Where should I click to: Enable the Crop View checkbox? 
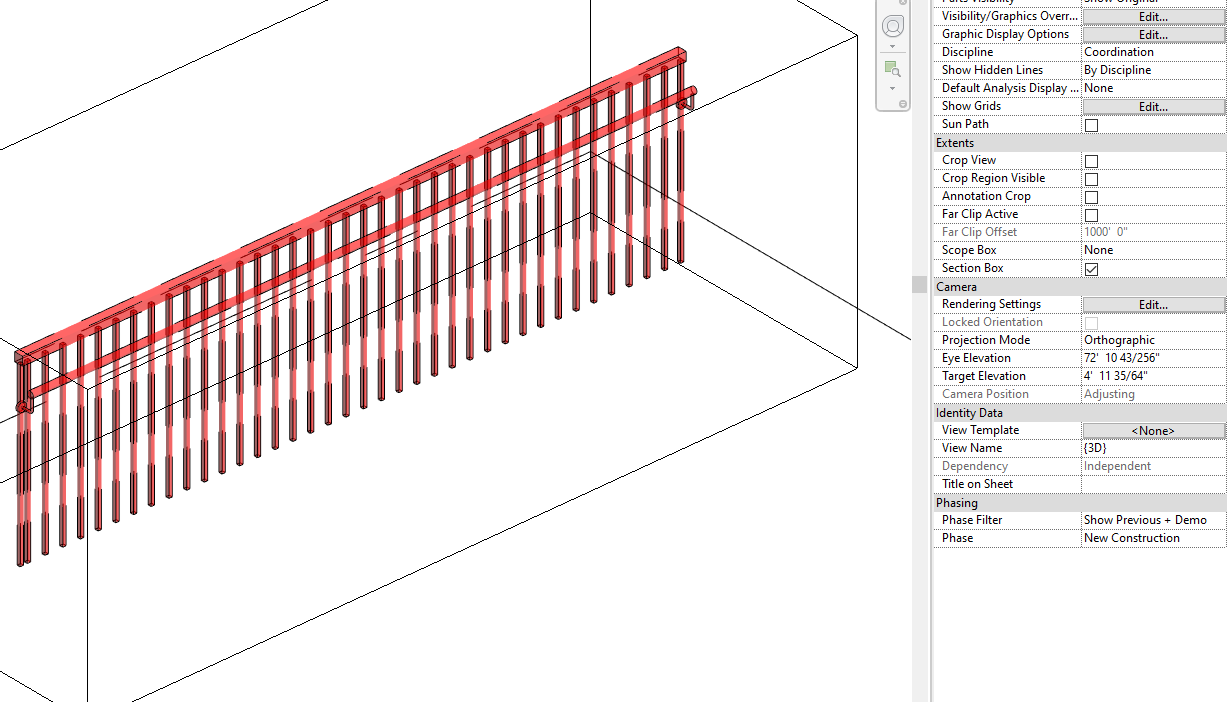[x=1091, y=160]
